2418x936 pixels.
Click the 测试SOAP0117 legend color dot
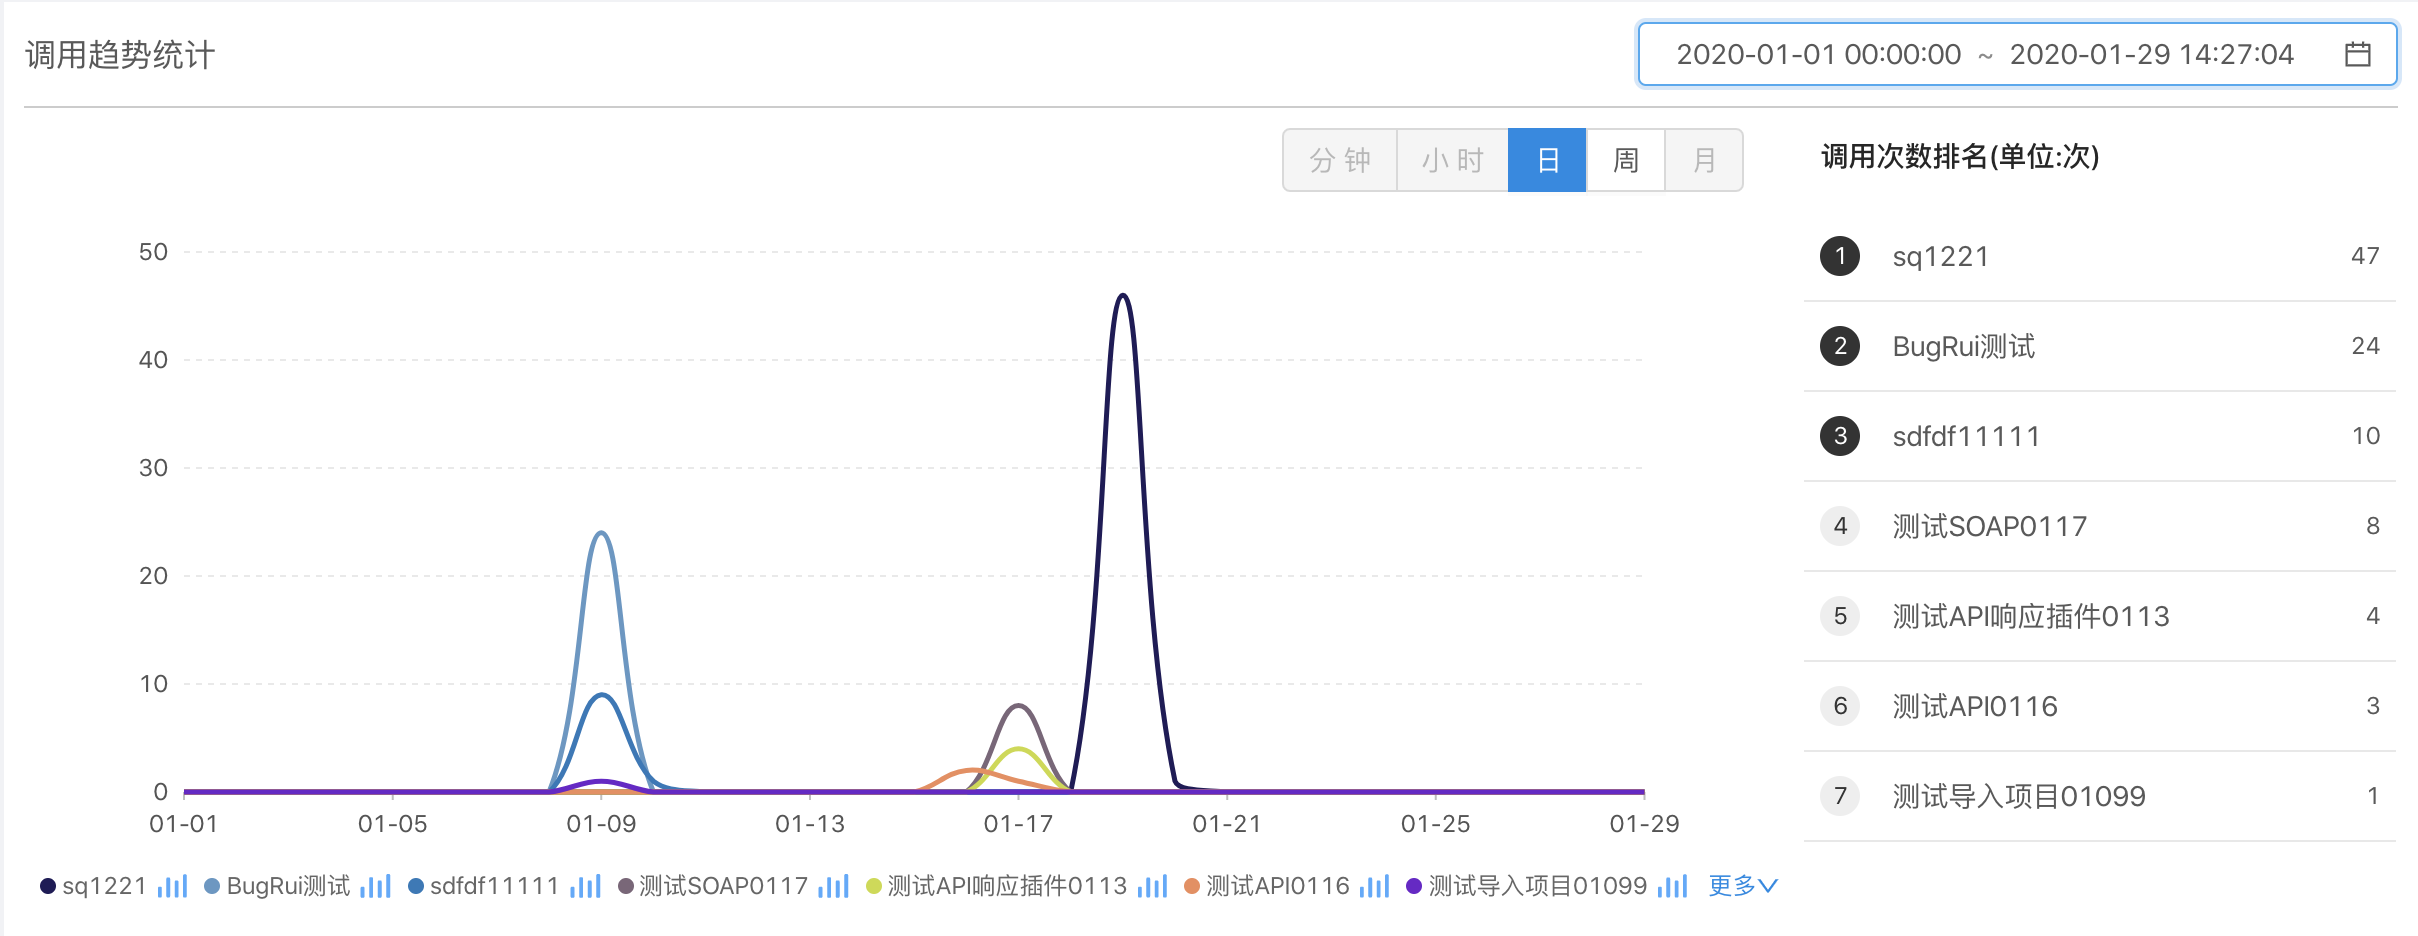(x=626, y=886)
